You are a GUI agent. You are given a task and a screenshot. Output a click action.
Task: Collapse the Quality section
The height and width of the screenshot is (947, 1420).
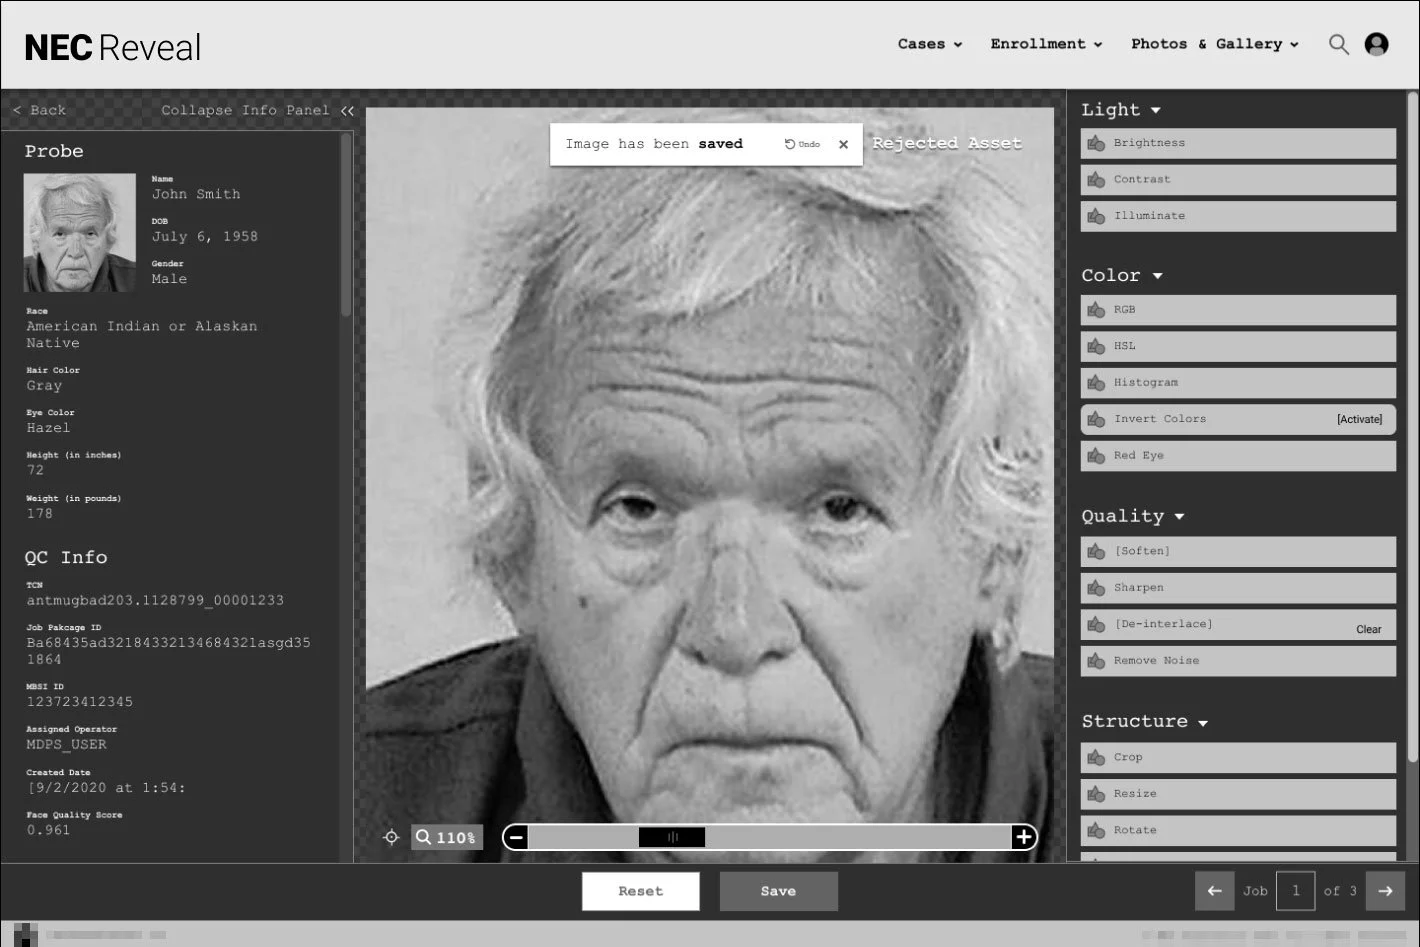click(1179, 517)
